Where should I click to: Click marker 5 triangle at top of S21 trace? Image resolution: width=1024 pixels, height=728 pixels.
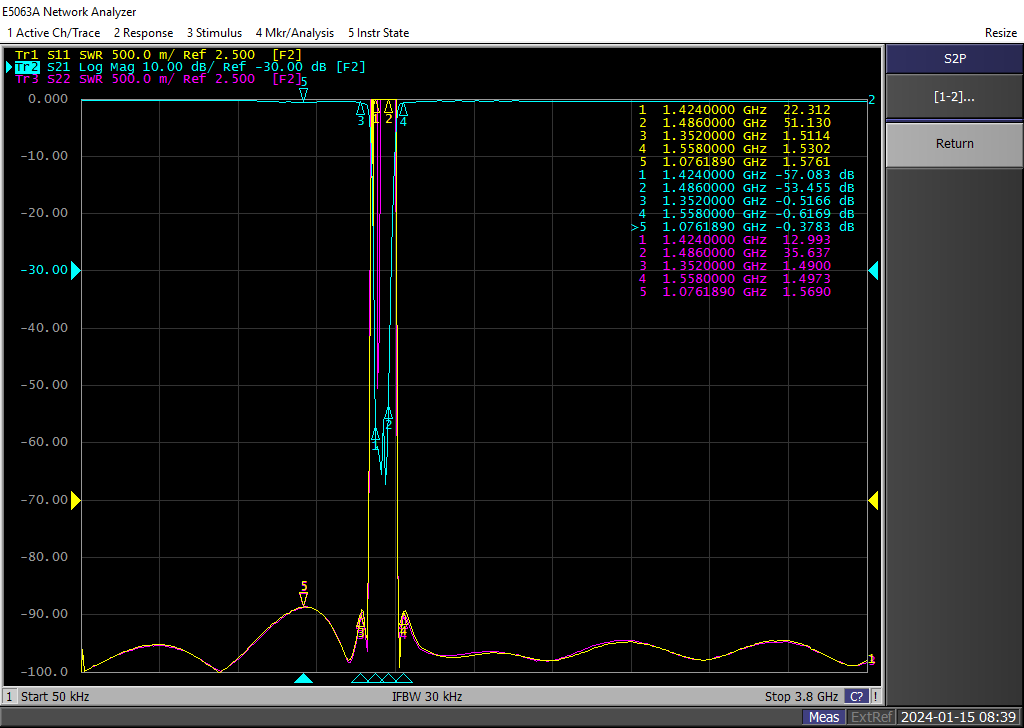[304, 94]
